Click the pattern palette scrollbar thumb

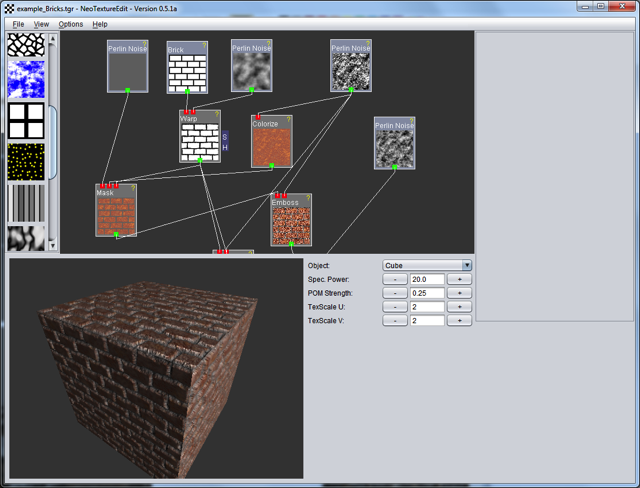[x=53, y=142]
